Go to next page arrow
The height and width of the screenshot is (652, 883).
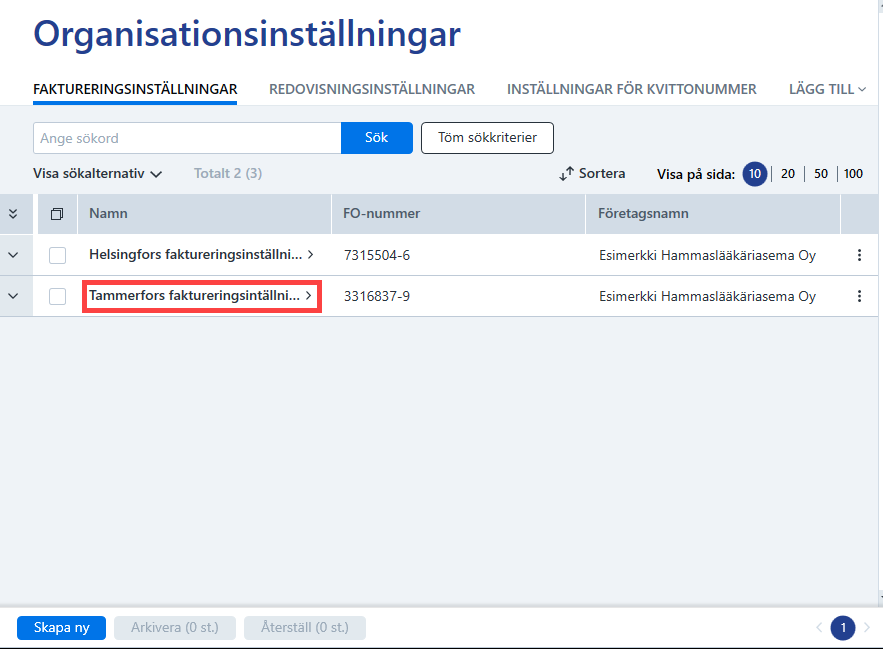pos(867,628)
